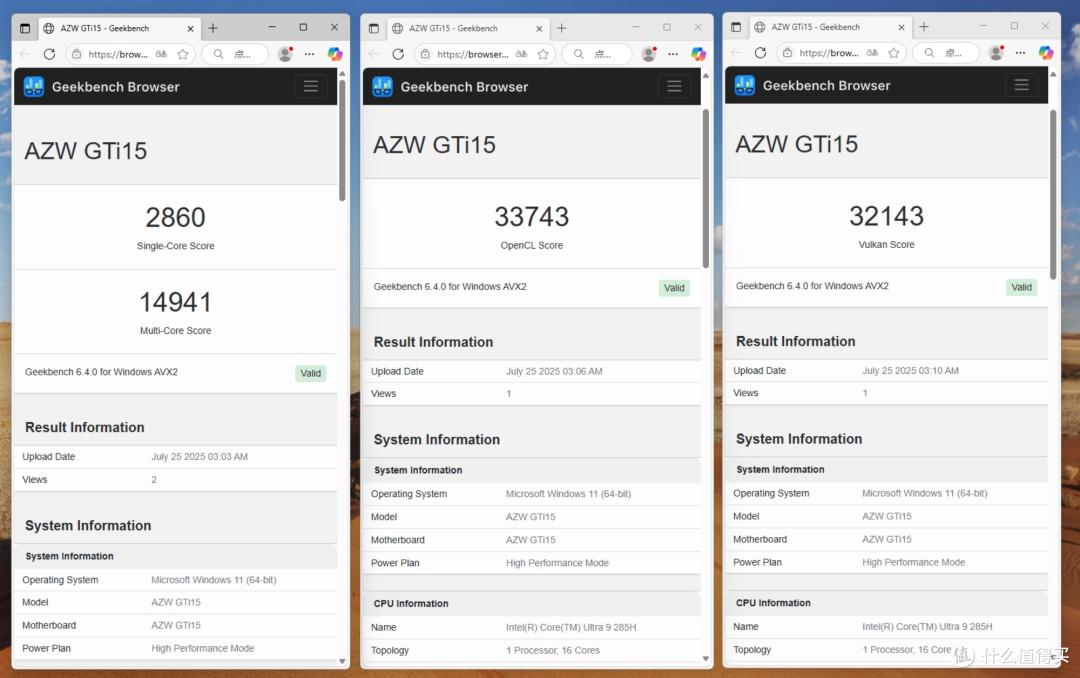Open tab actions menu in the middle OpenCL window
Screen dimensions: 1080x678
(x=373, y=28)
